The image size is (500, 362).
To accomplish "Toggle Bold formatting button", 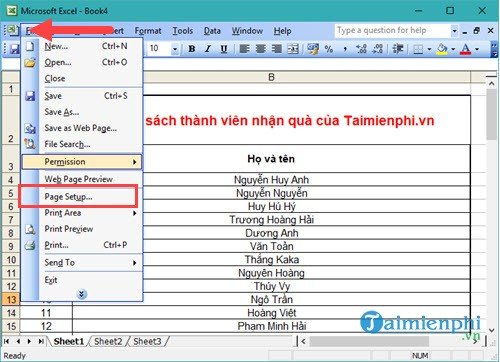I will (x=192, y=49).
